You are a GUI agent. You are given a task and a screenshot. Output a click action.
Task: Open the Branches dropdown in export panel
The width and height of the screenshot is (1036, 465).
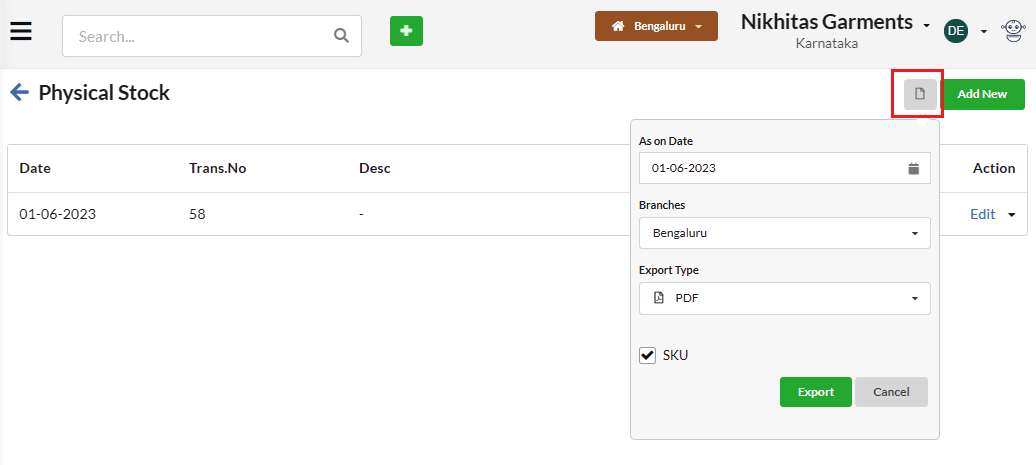click(784, 233)
